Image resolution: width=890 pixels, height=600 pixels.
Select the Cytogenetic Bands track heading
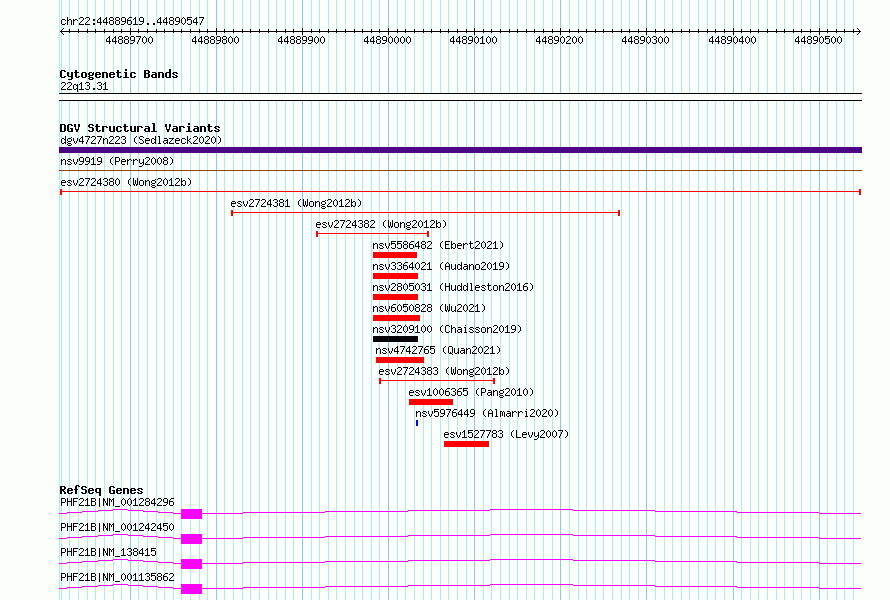click(119, 74)
